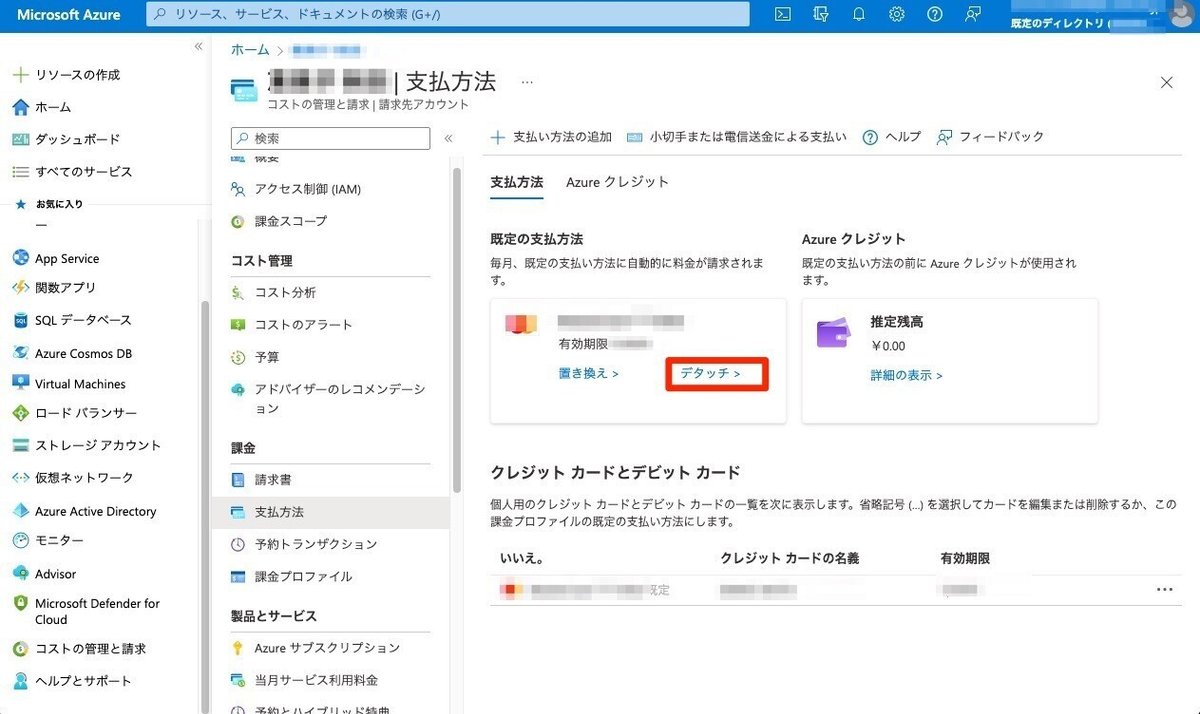Click リソースの作成 plus icon

tap(19, 75)
